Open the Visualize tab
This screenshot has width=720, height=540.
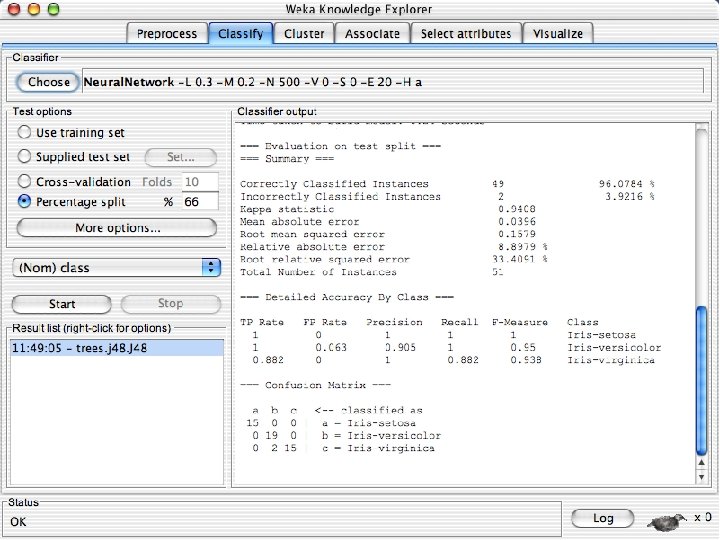[x=558, y=34]
